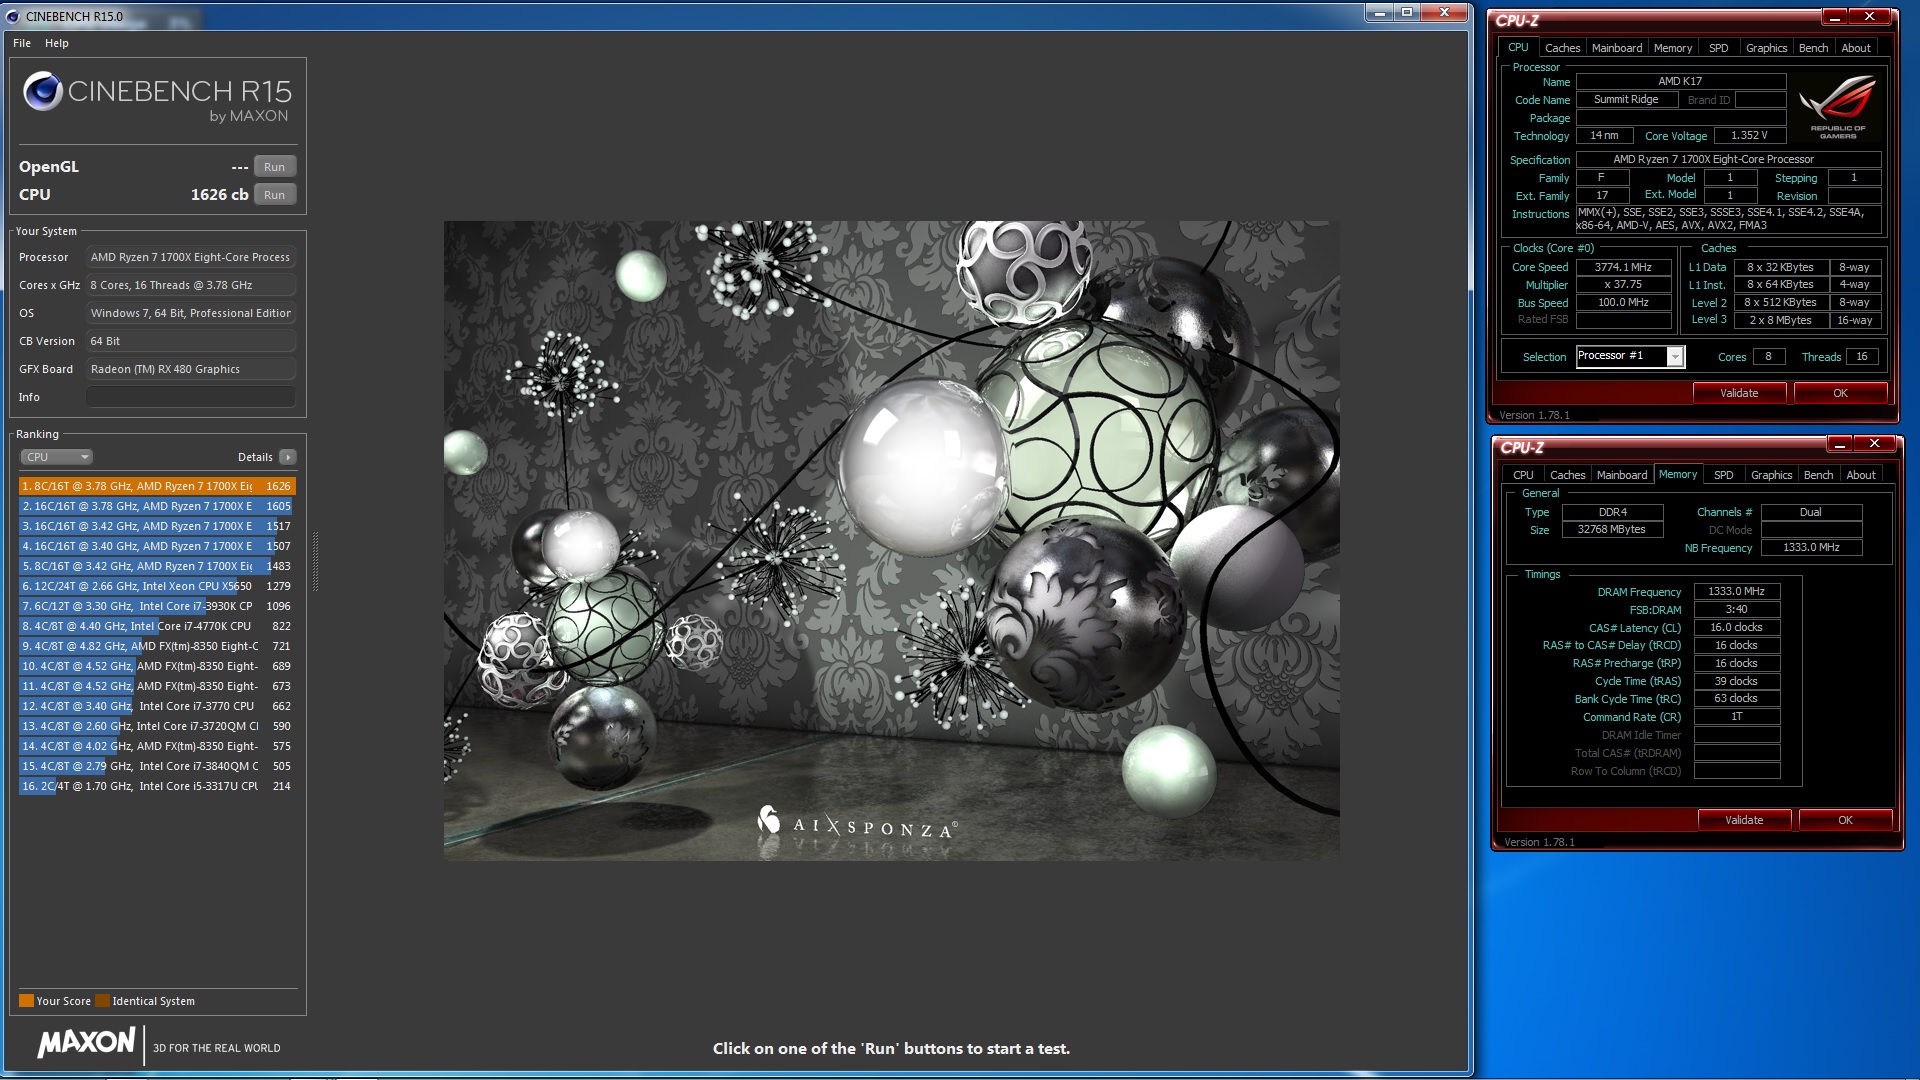Select ranking row 5 score 1483
Screen dimensions: 1920x1080
click(157, 566)
